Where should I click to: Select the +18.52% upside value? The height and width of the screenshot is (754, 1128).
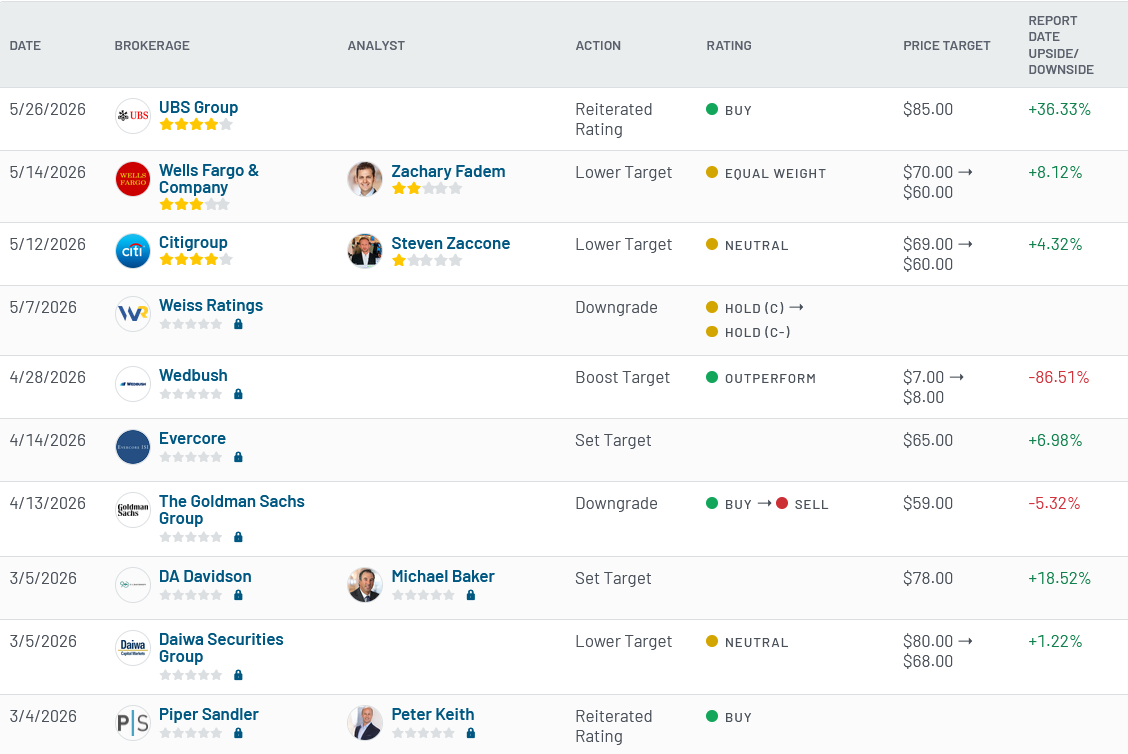pos(1059,578)
